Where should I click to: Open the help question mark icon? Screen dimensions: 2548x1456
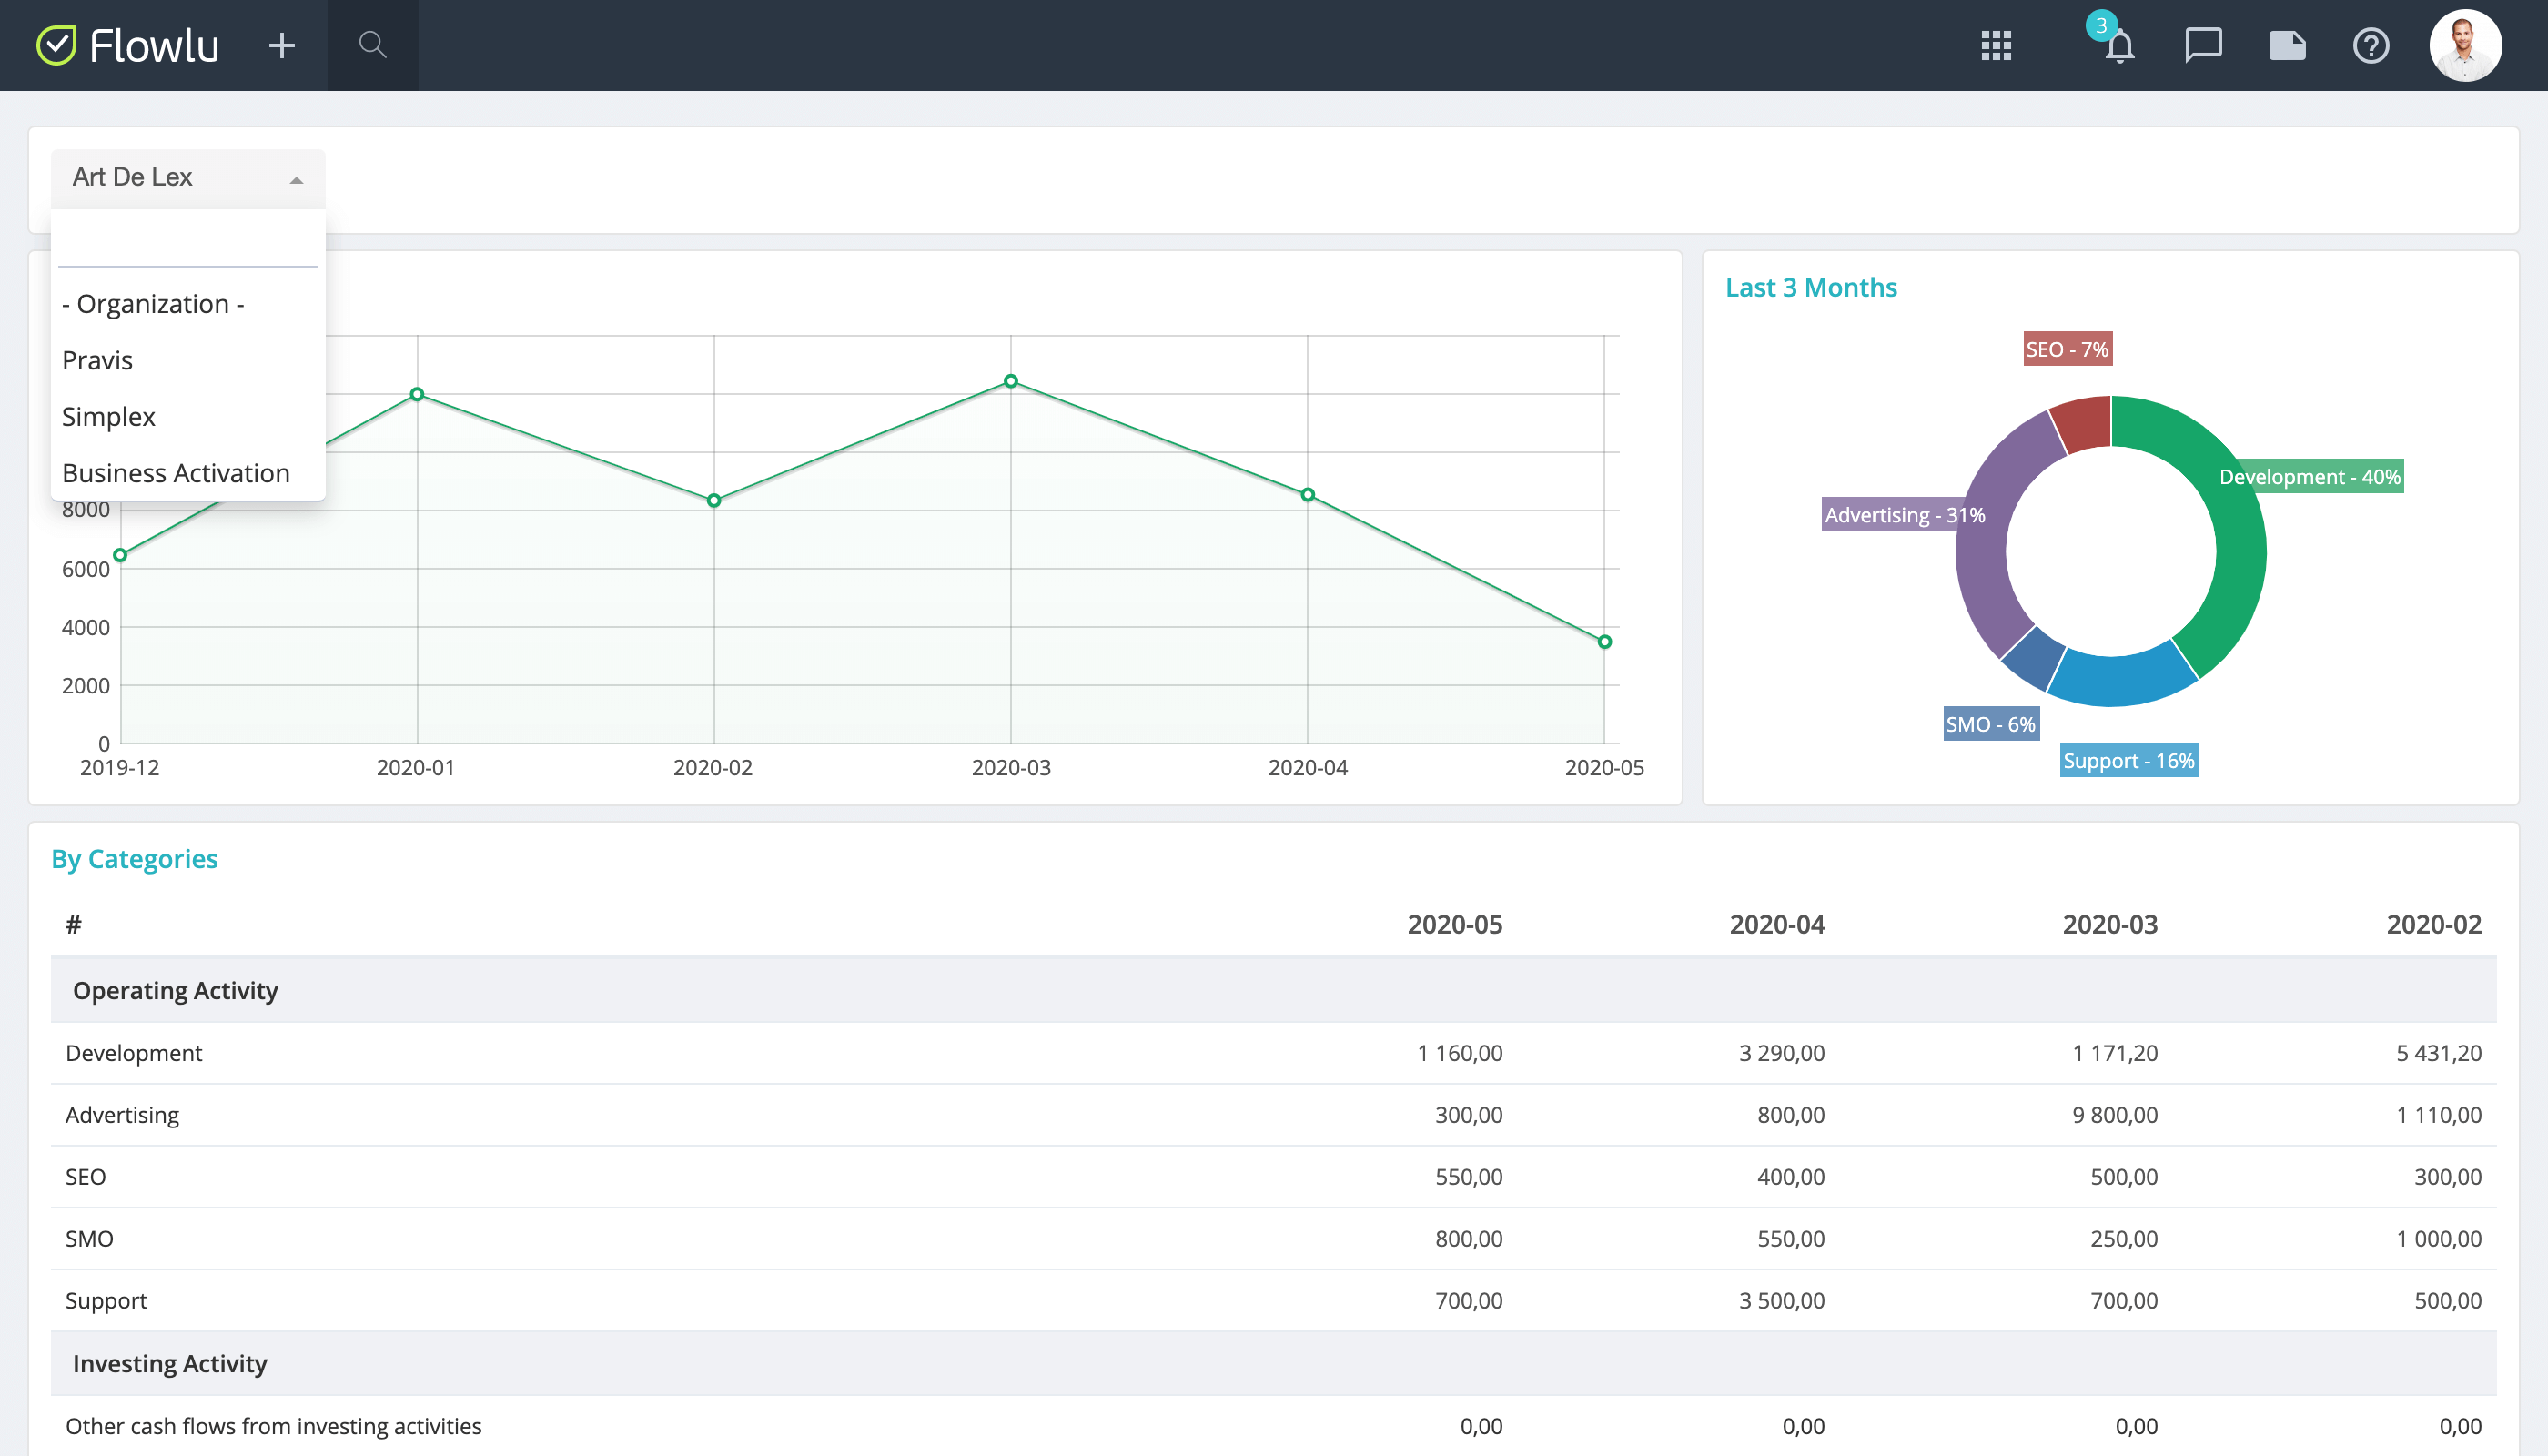tap(2371, 45)
